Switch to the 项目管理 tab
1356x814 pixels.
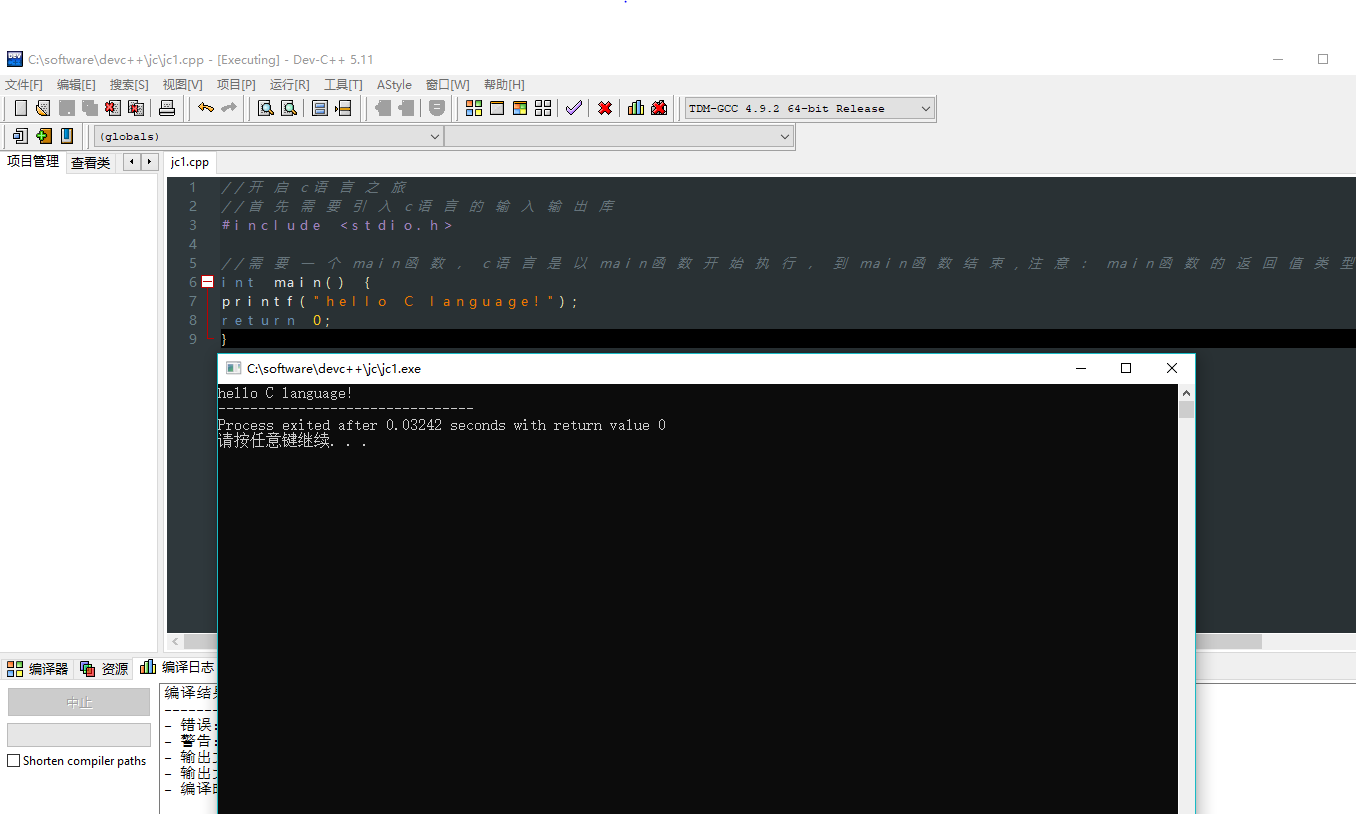point(33,162)
